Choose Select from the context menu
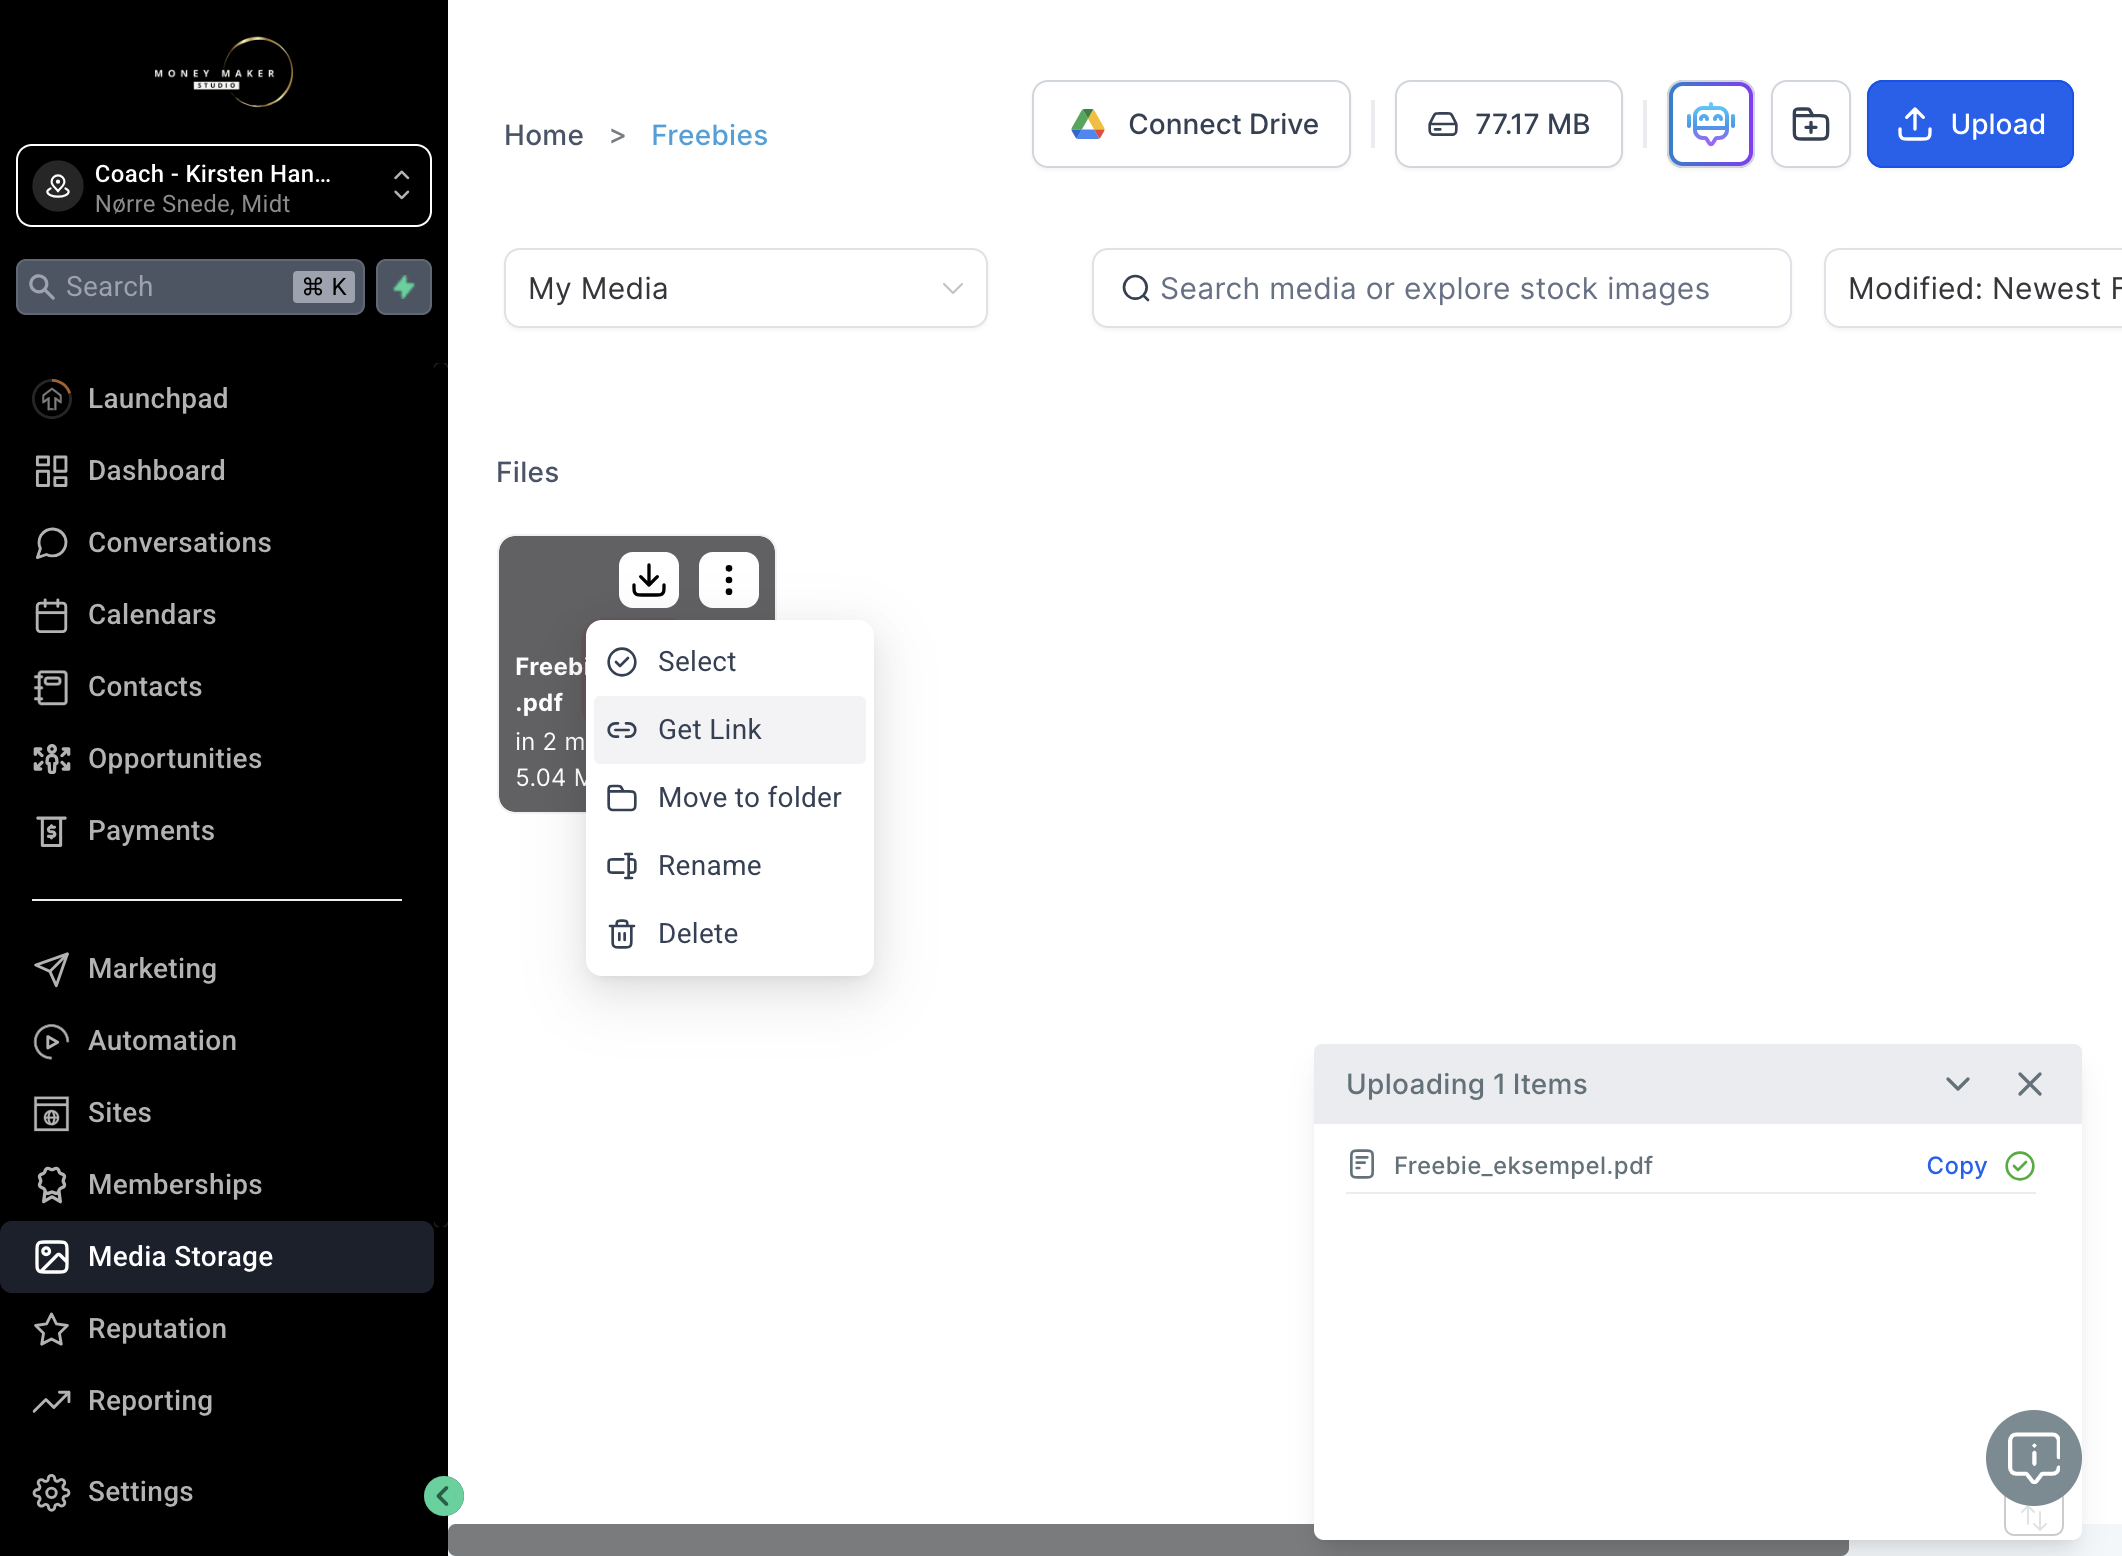2122x1556 pixels. point(730,661)
